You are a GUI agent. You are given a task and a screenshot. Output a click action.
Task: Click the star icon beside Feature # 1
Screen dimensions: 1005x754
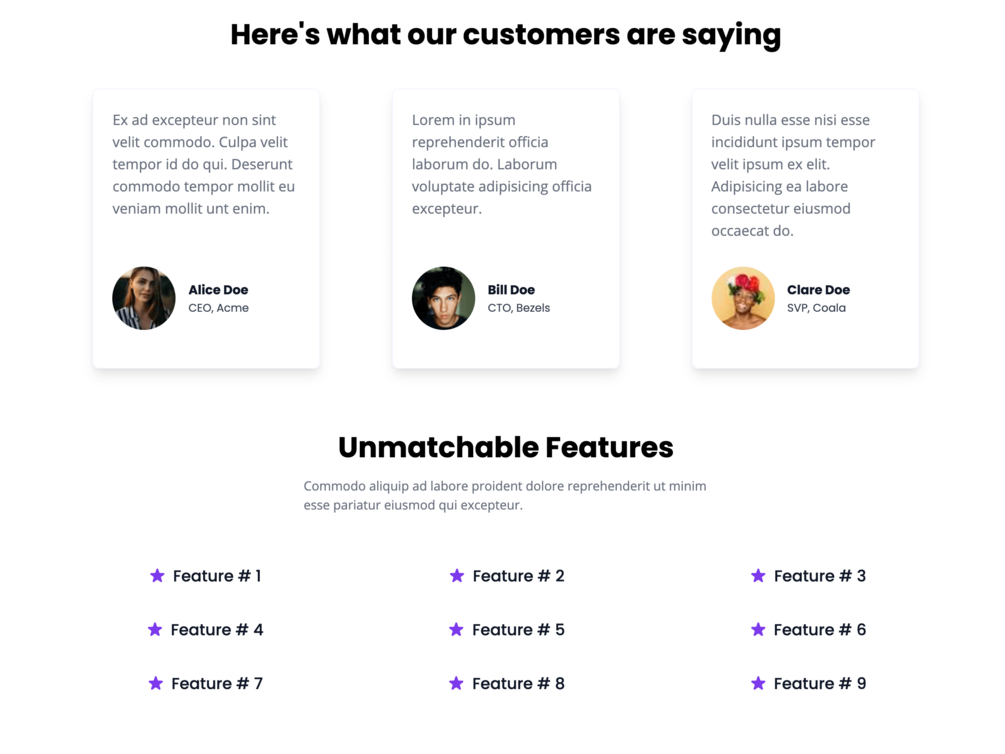[x=157, y=576]
